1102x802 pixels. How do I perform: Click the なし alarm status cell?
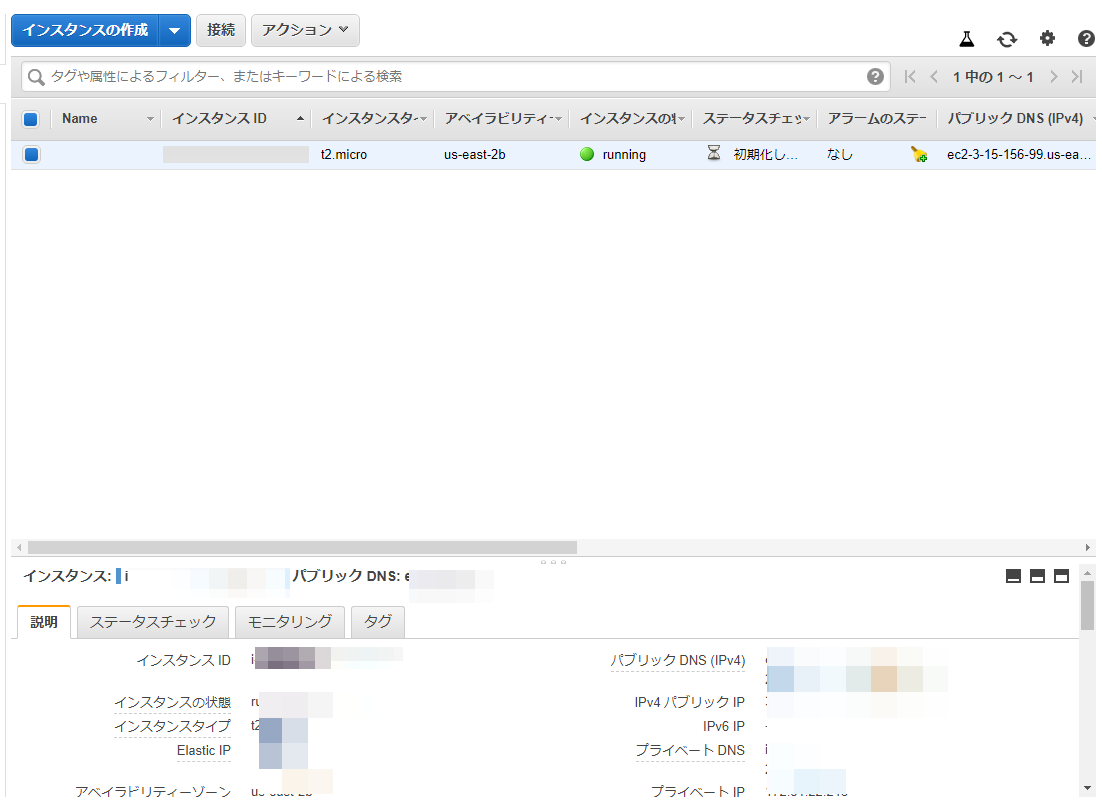[839, 155]
